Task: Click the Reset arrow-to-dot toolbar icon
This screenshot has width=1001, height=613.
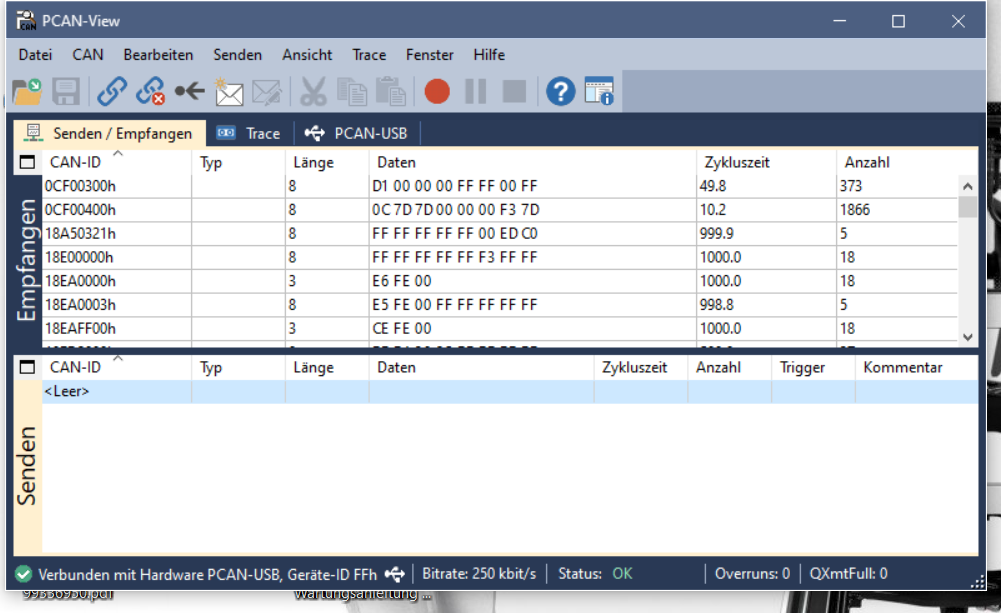Action: [x=190, y=91]
